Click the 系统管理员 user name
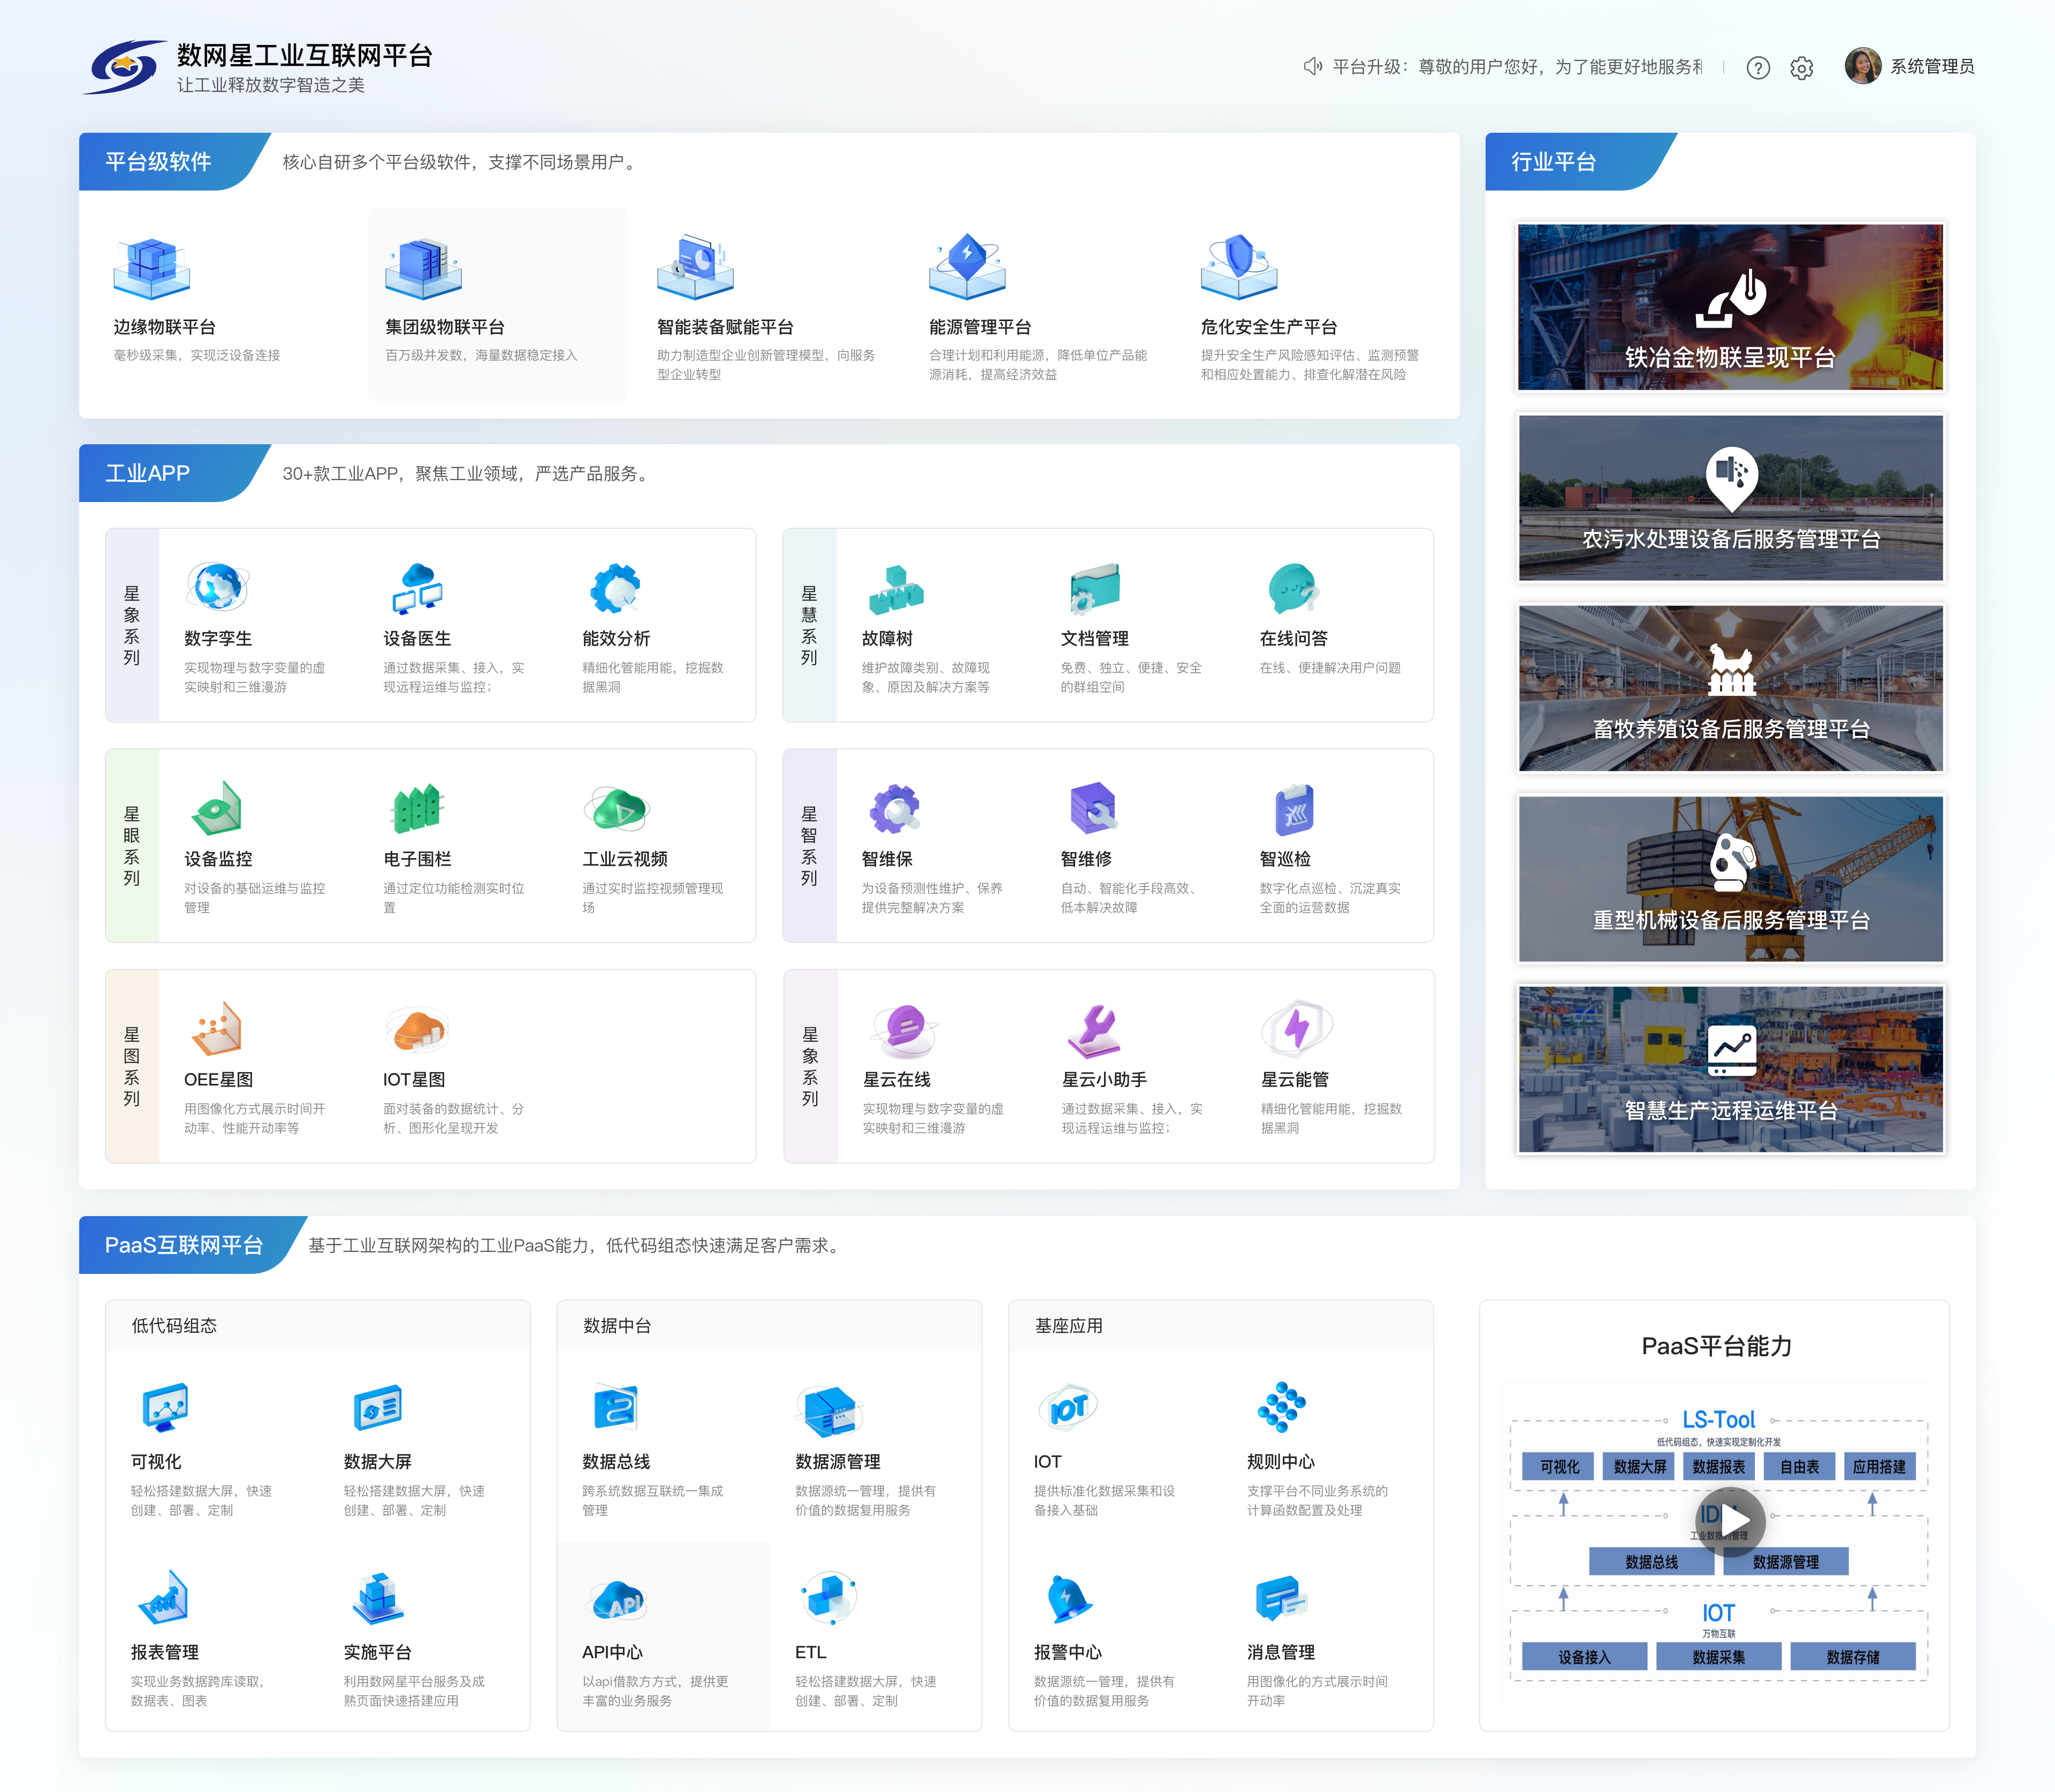The width and height of the screenshot is (2055, 1792). [x=1932, y=67]
